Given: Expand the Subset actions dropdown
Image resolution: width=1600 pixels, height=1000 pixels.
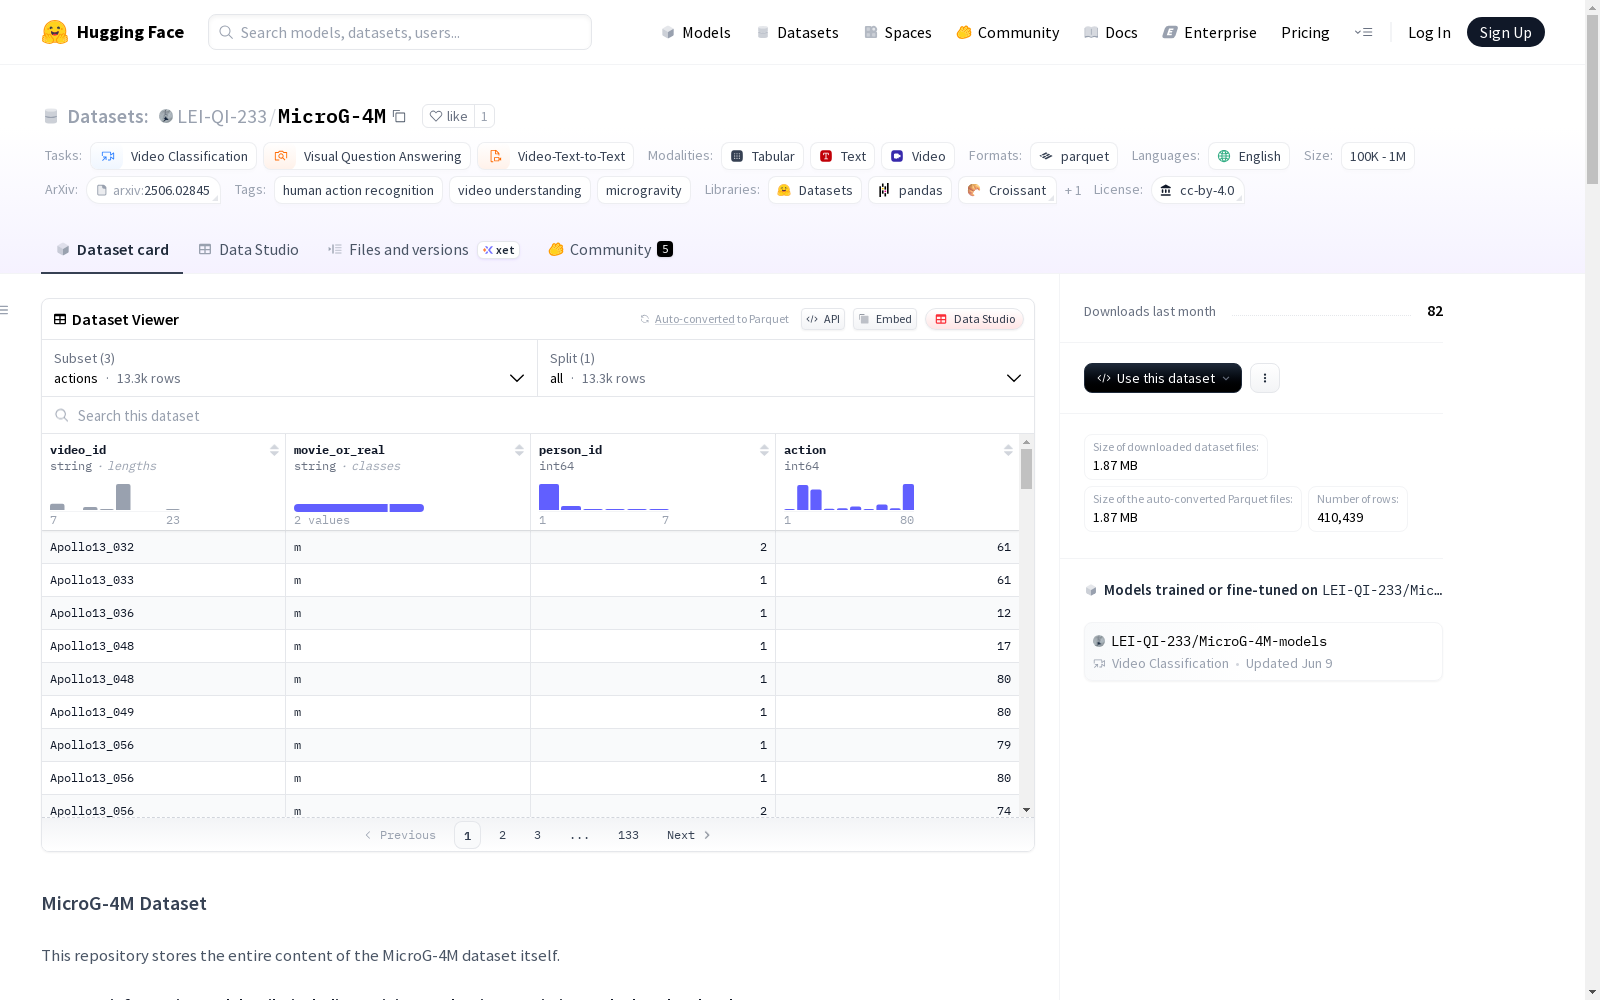Looking at the screenshot, I should point(290,368).
